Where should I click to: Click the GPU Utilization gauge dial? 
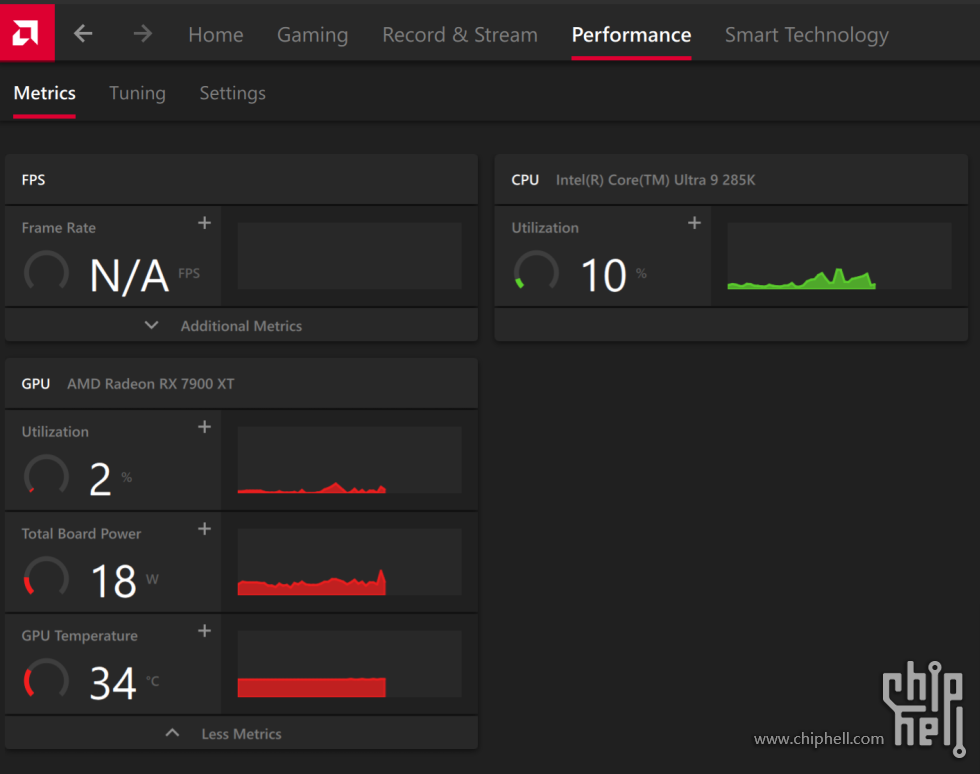pyautogui.click(x=46, y=476)
